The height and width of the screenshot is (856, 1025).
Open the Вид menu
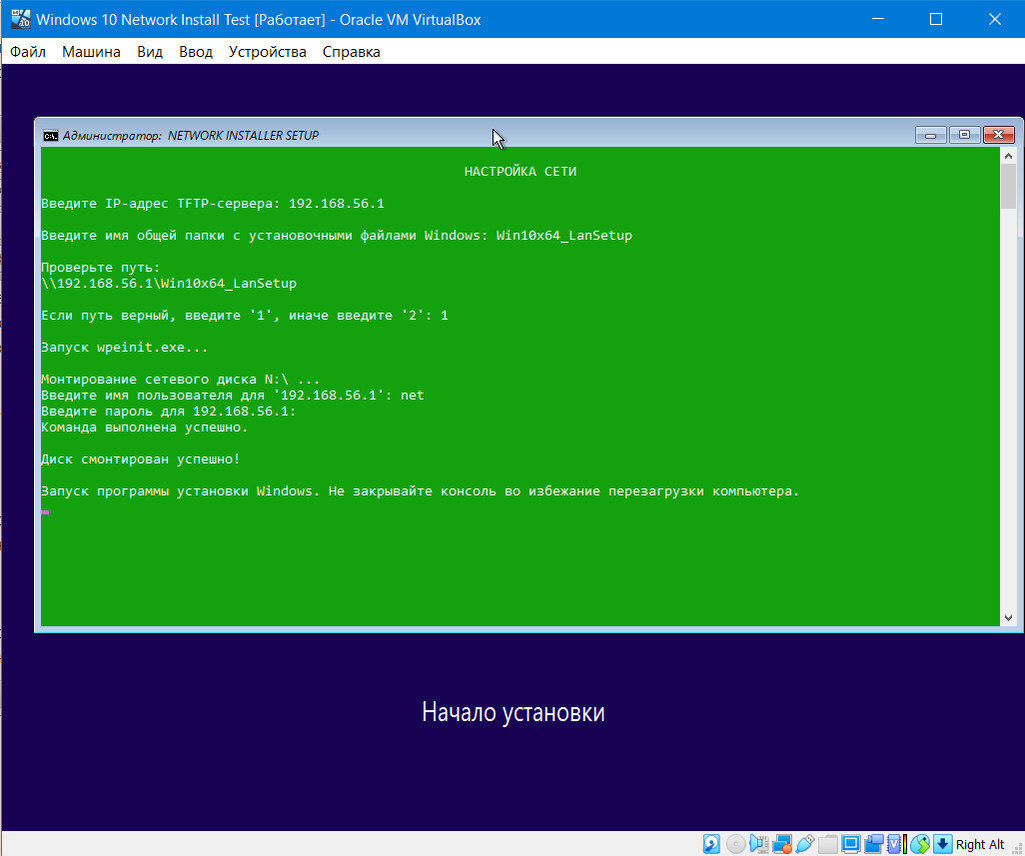pos(150,52)
